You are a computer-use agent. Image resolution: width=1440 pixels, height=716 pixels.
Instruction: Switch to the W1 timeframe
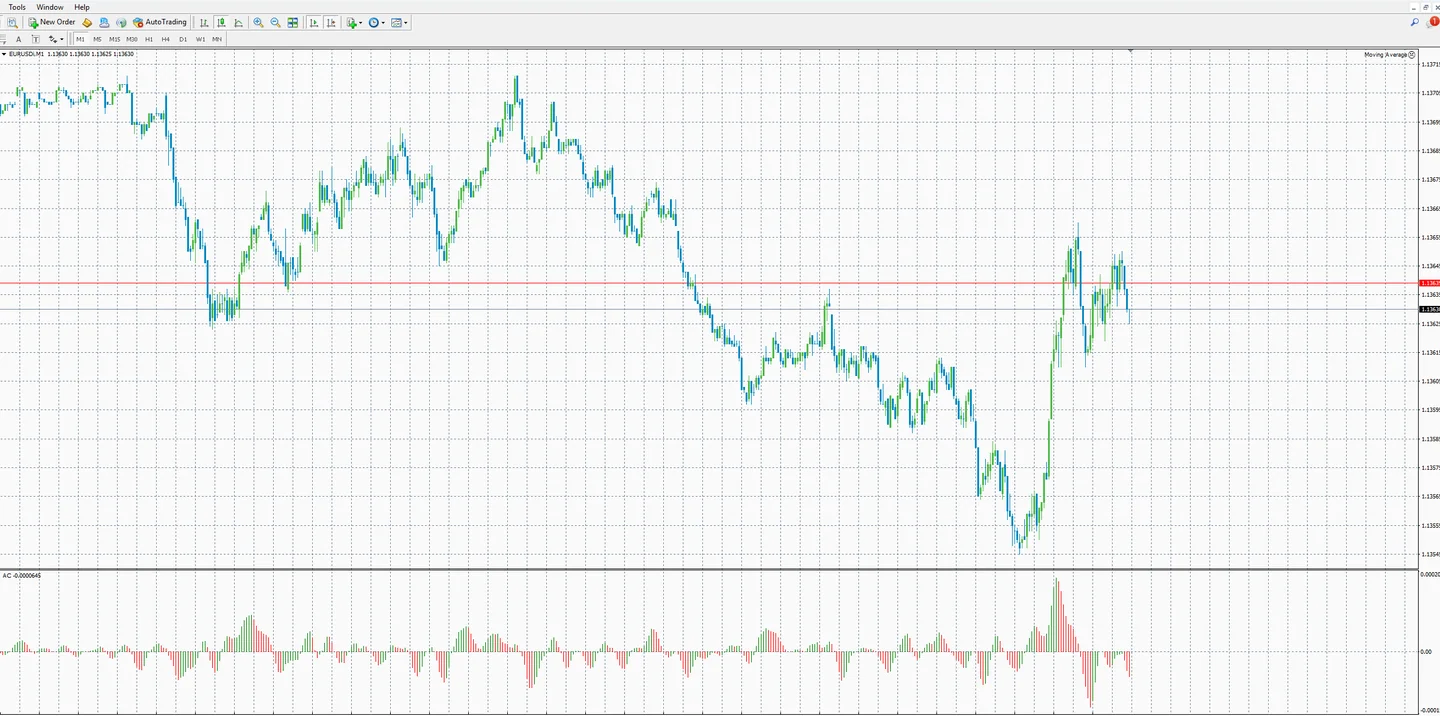tap(201, 39)
